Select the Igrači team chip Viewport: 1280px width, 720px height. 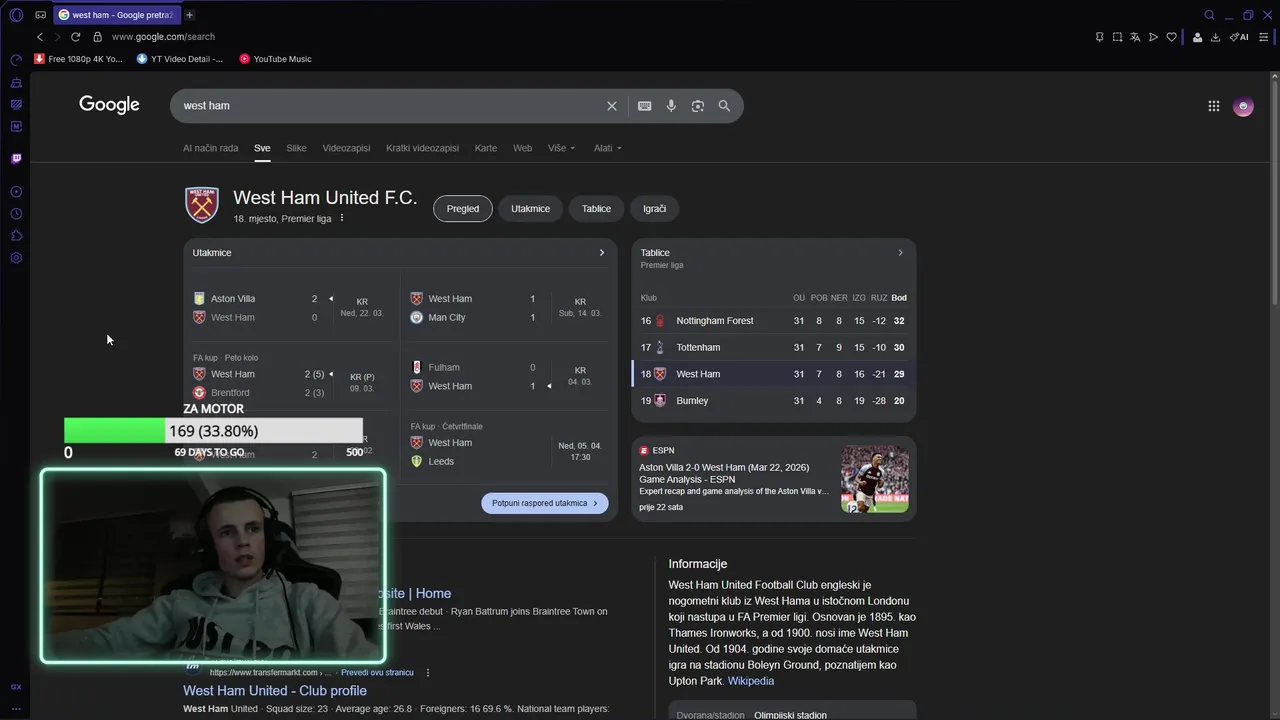point(654,209)
